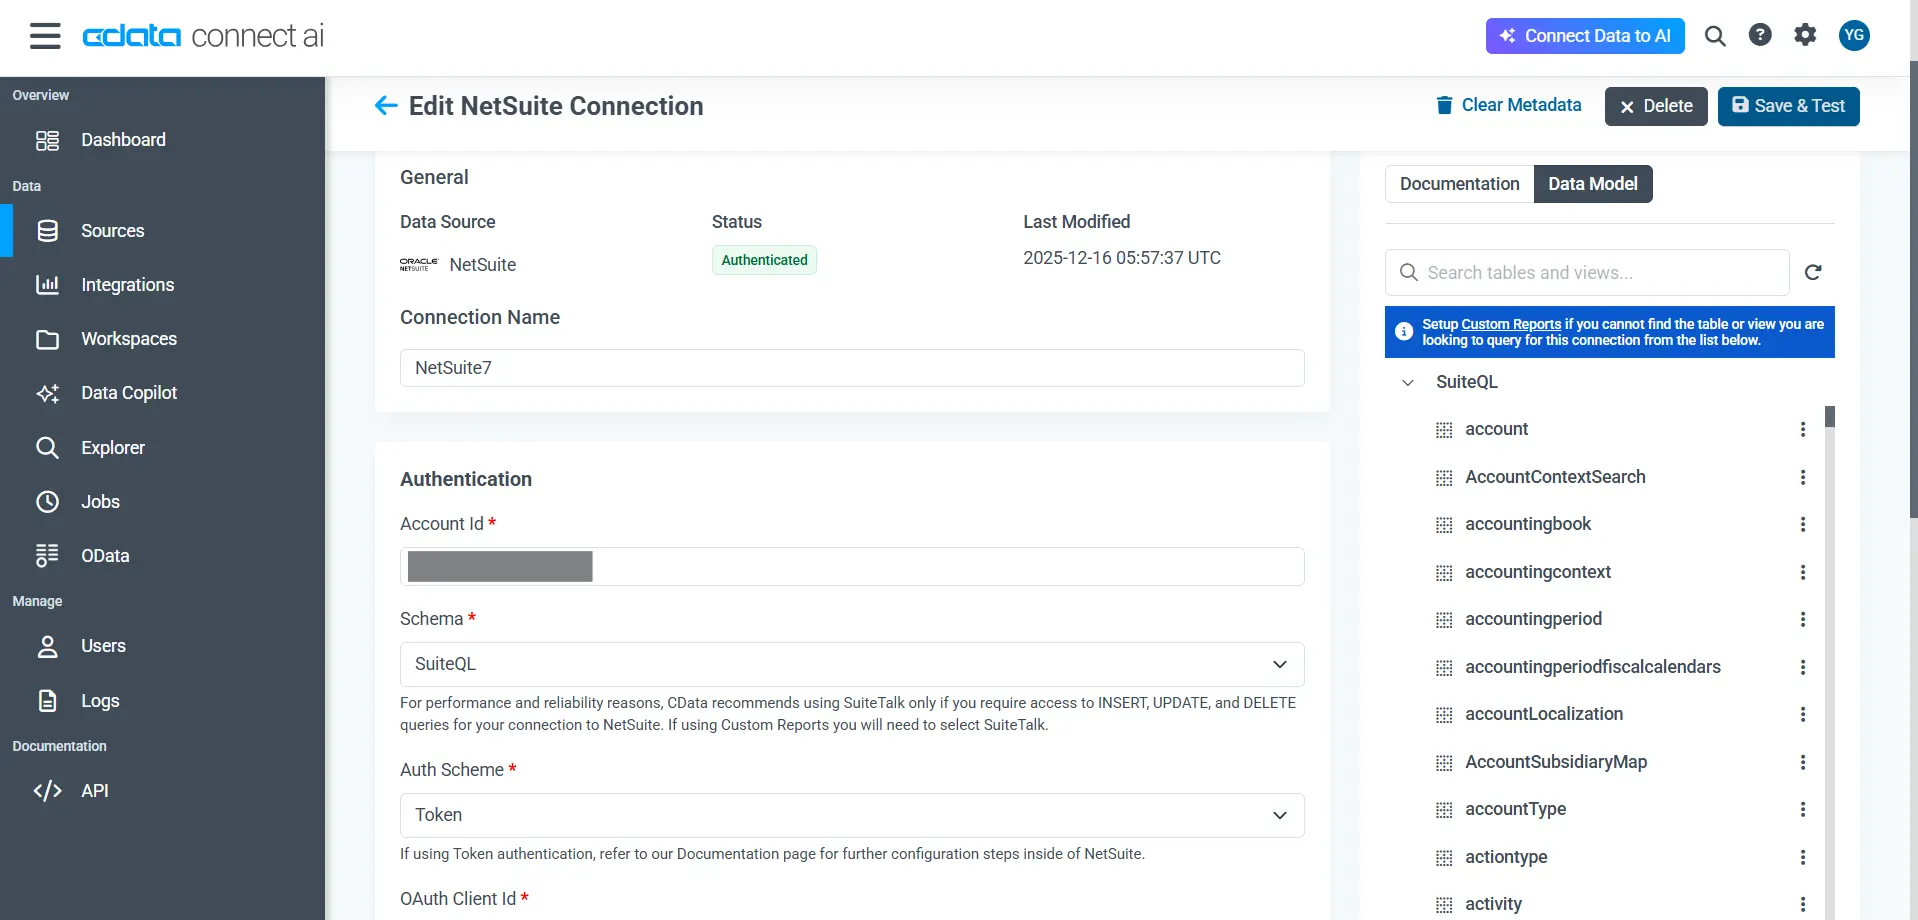This screenshot has width=1918, height=920.
Task: Open application settings gear
Action: (1805, 35)
